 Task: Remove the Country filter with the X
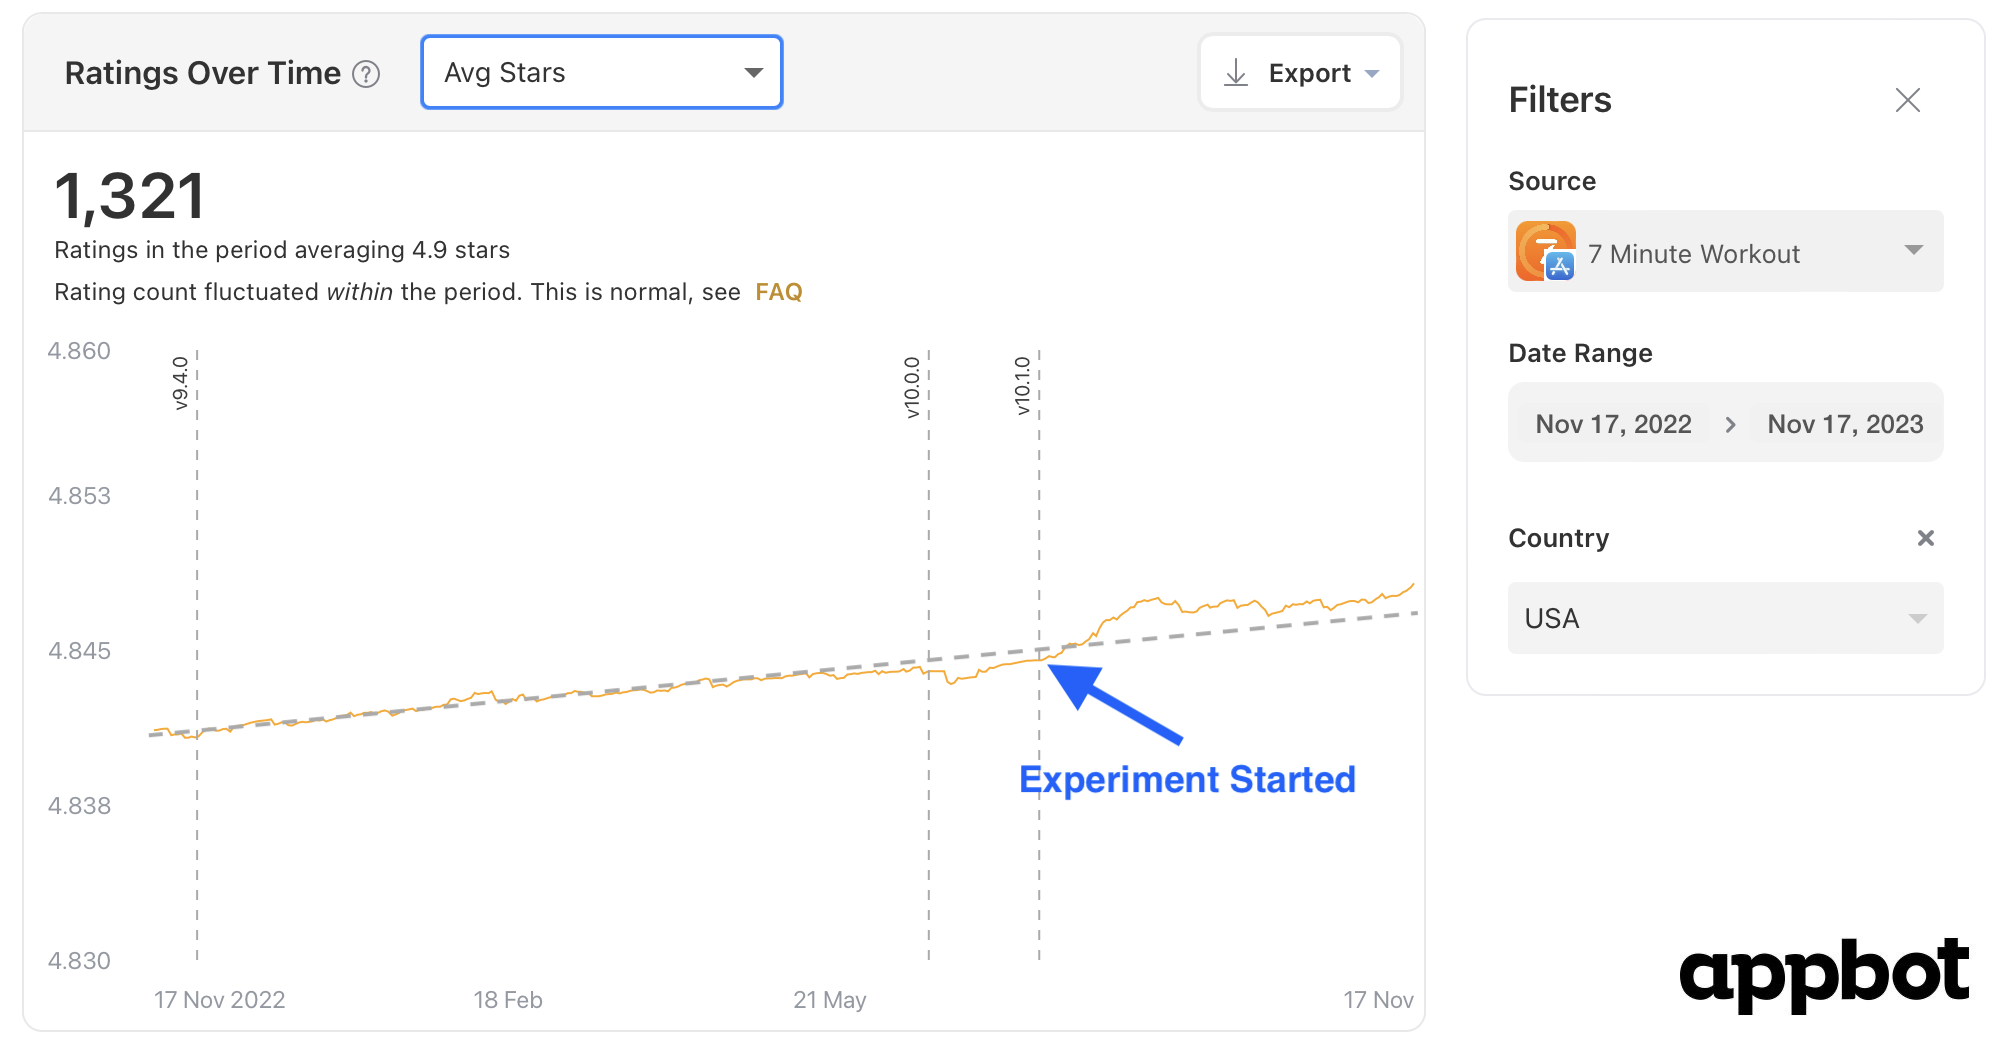click(x=1926, y=538)
